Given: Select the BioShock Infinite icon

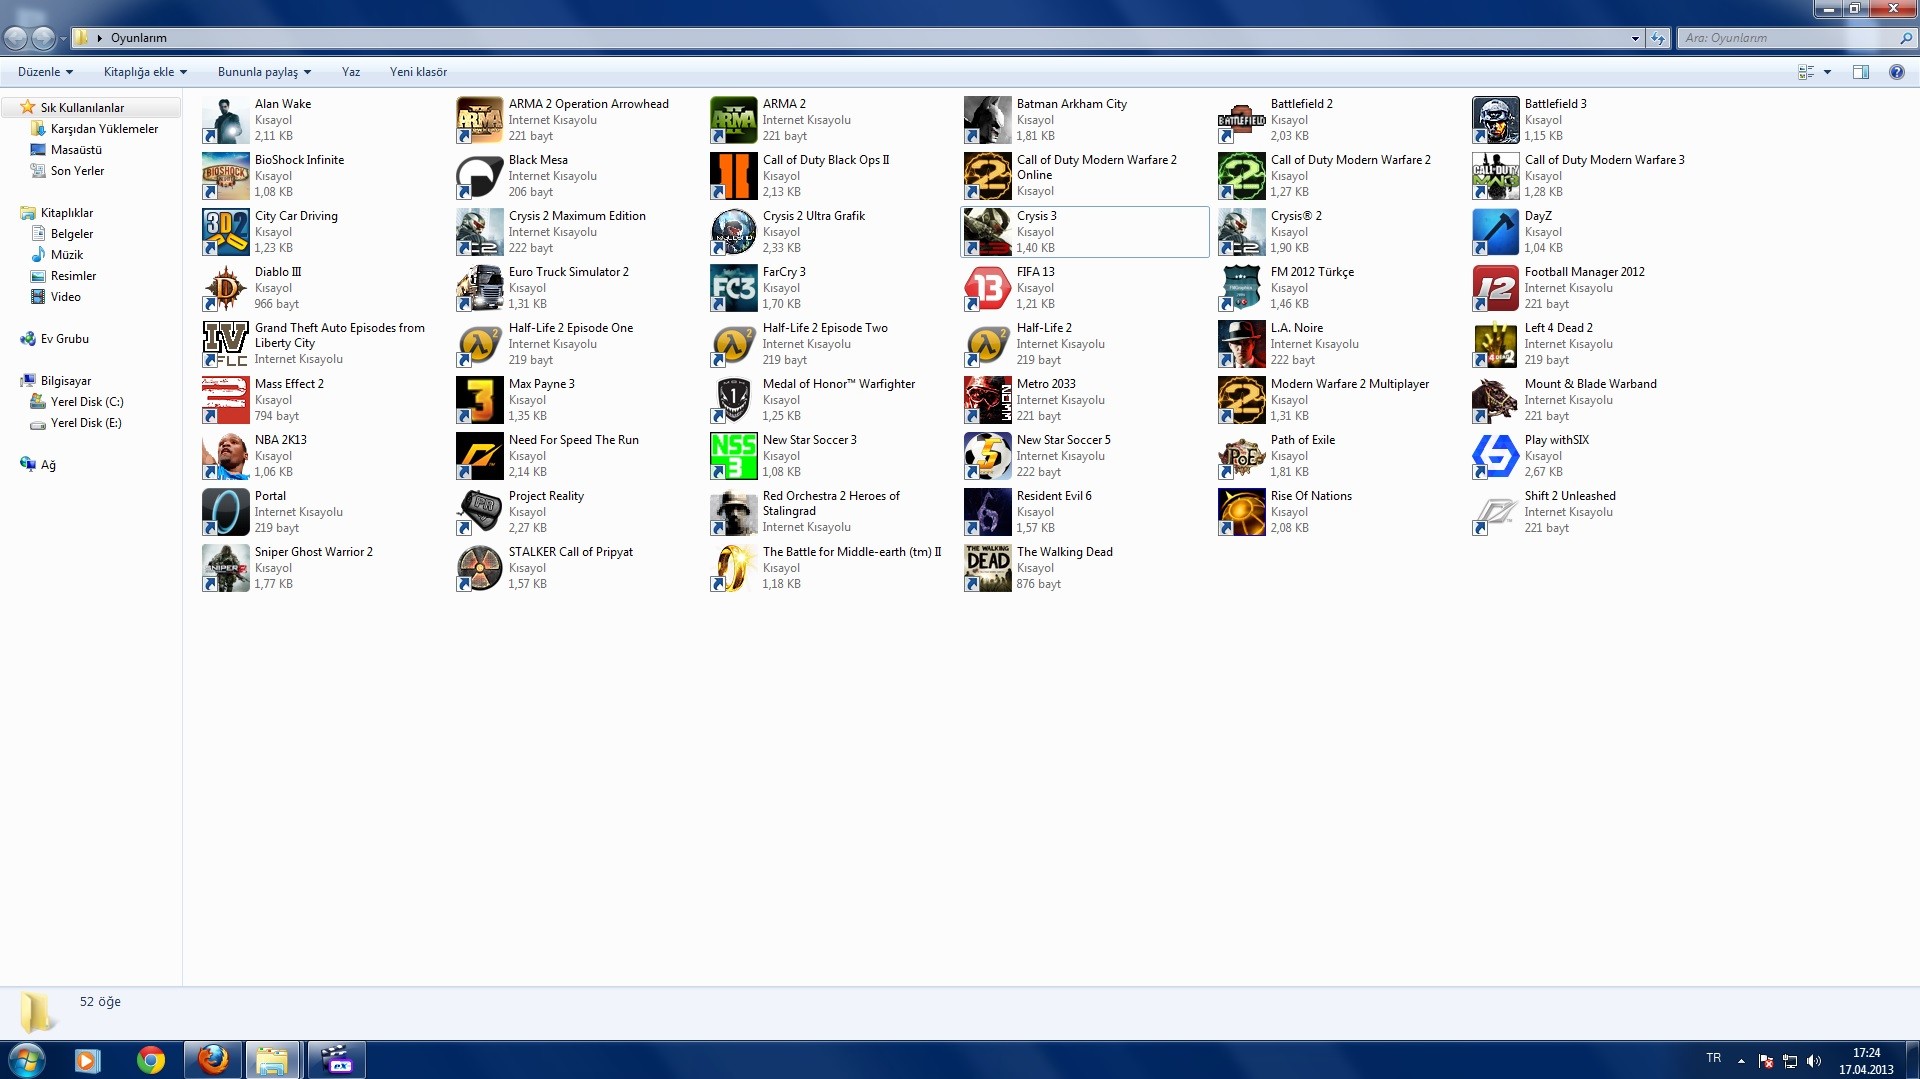Looking at the screenshot, I should (226, 176).
